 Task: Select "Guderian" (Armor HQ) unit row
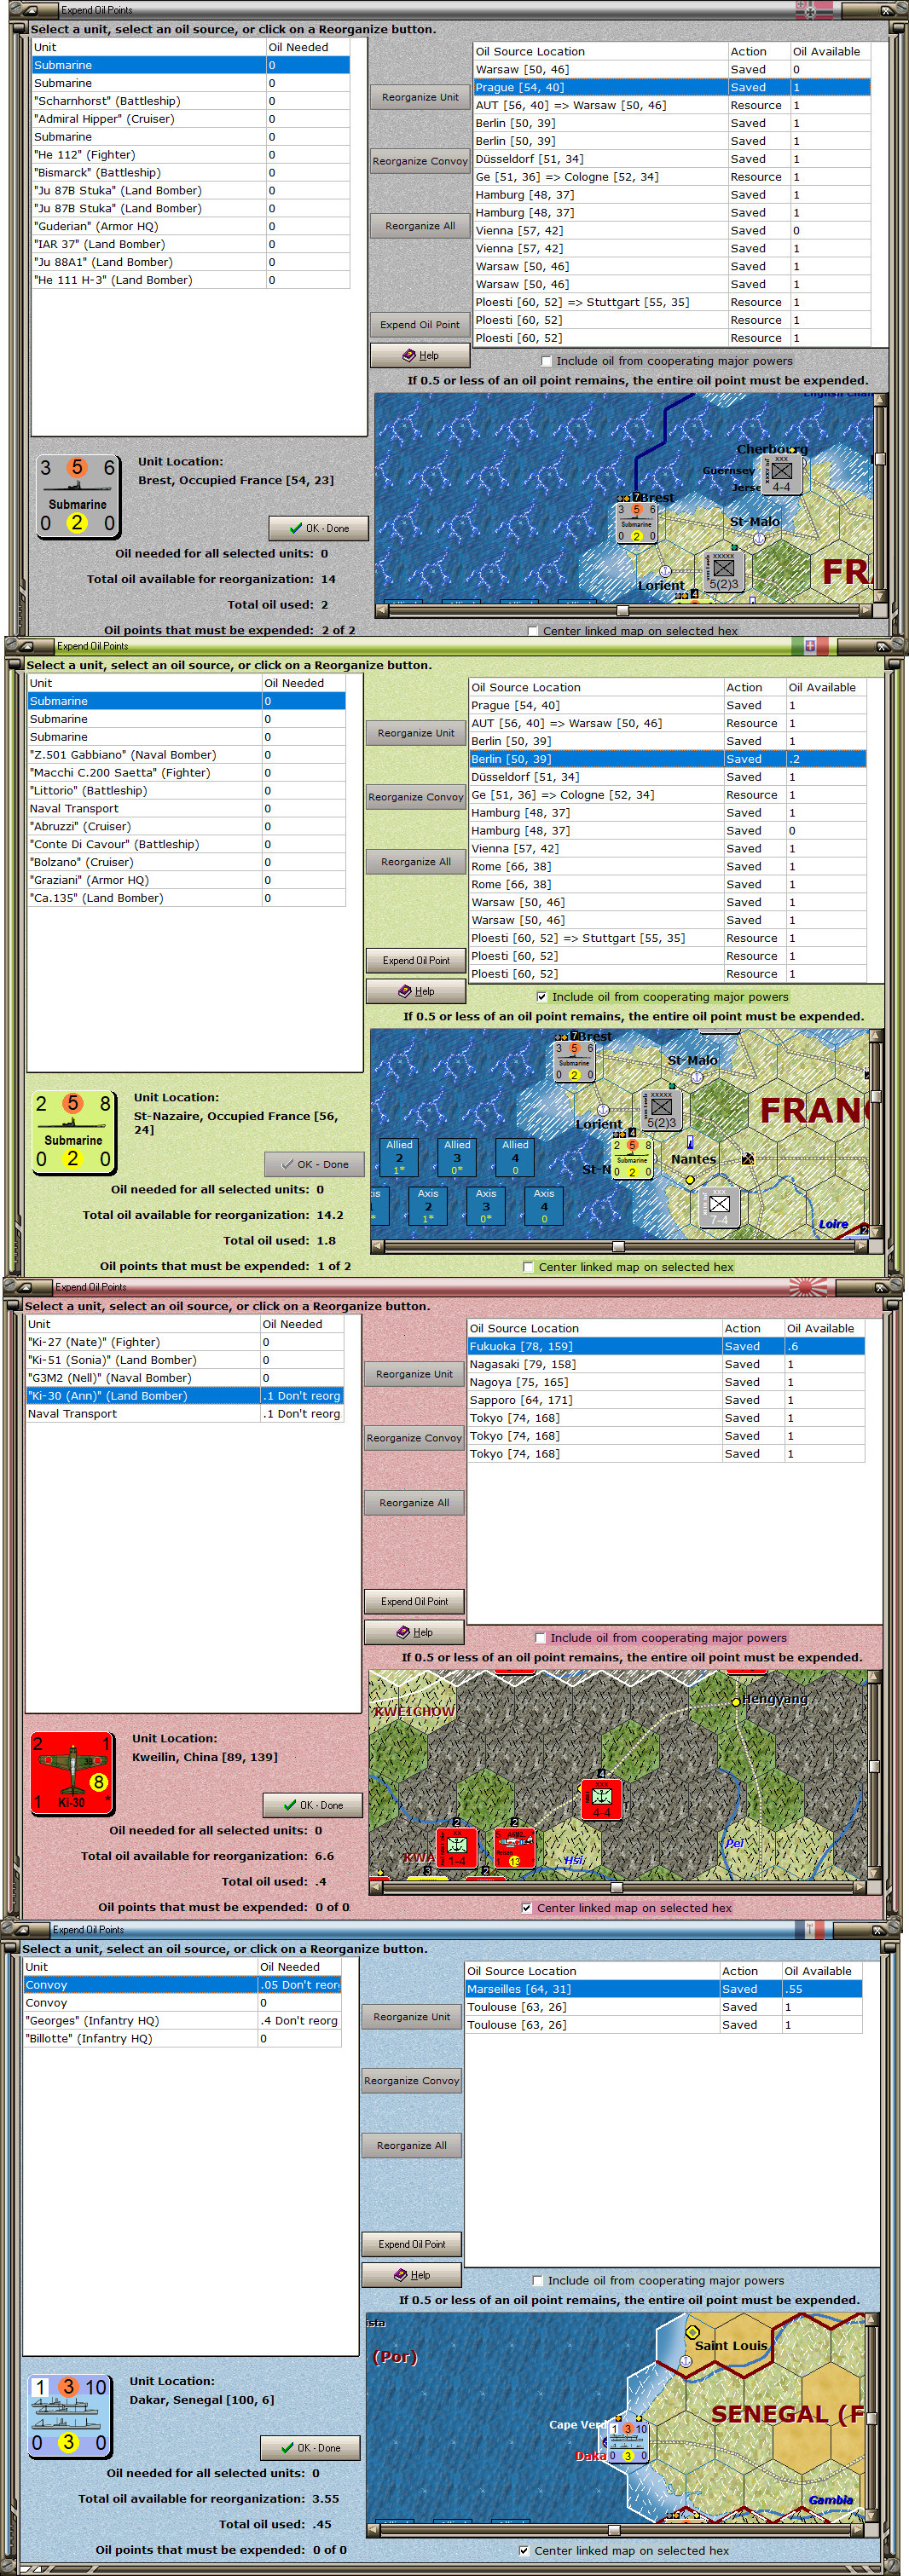(x=191, y=226)
